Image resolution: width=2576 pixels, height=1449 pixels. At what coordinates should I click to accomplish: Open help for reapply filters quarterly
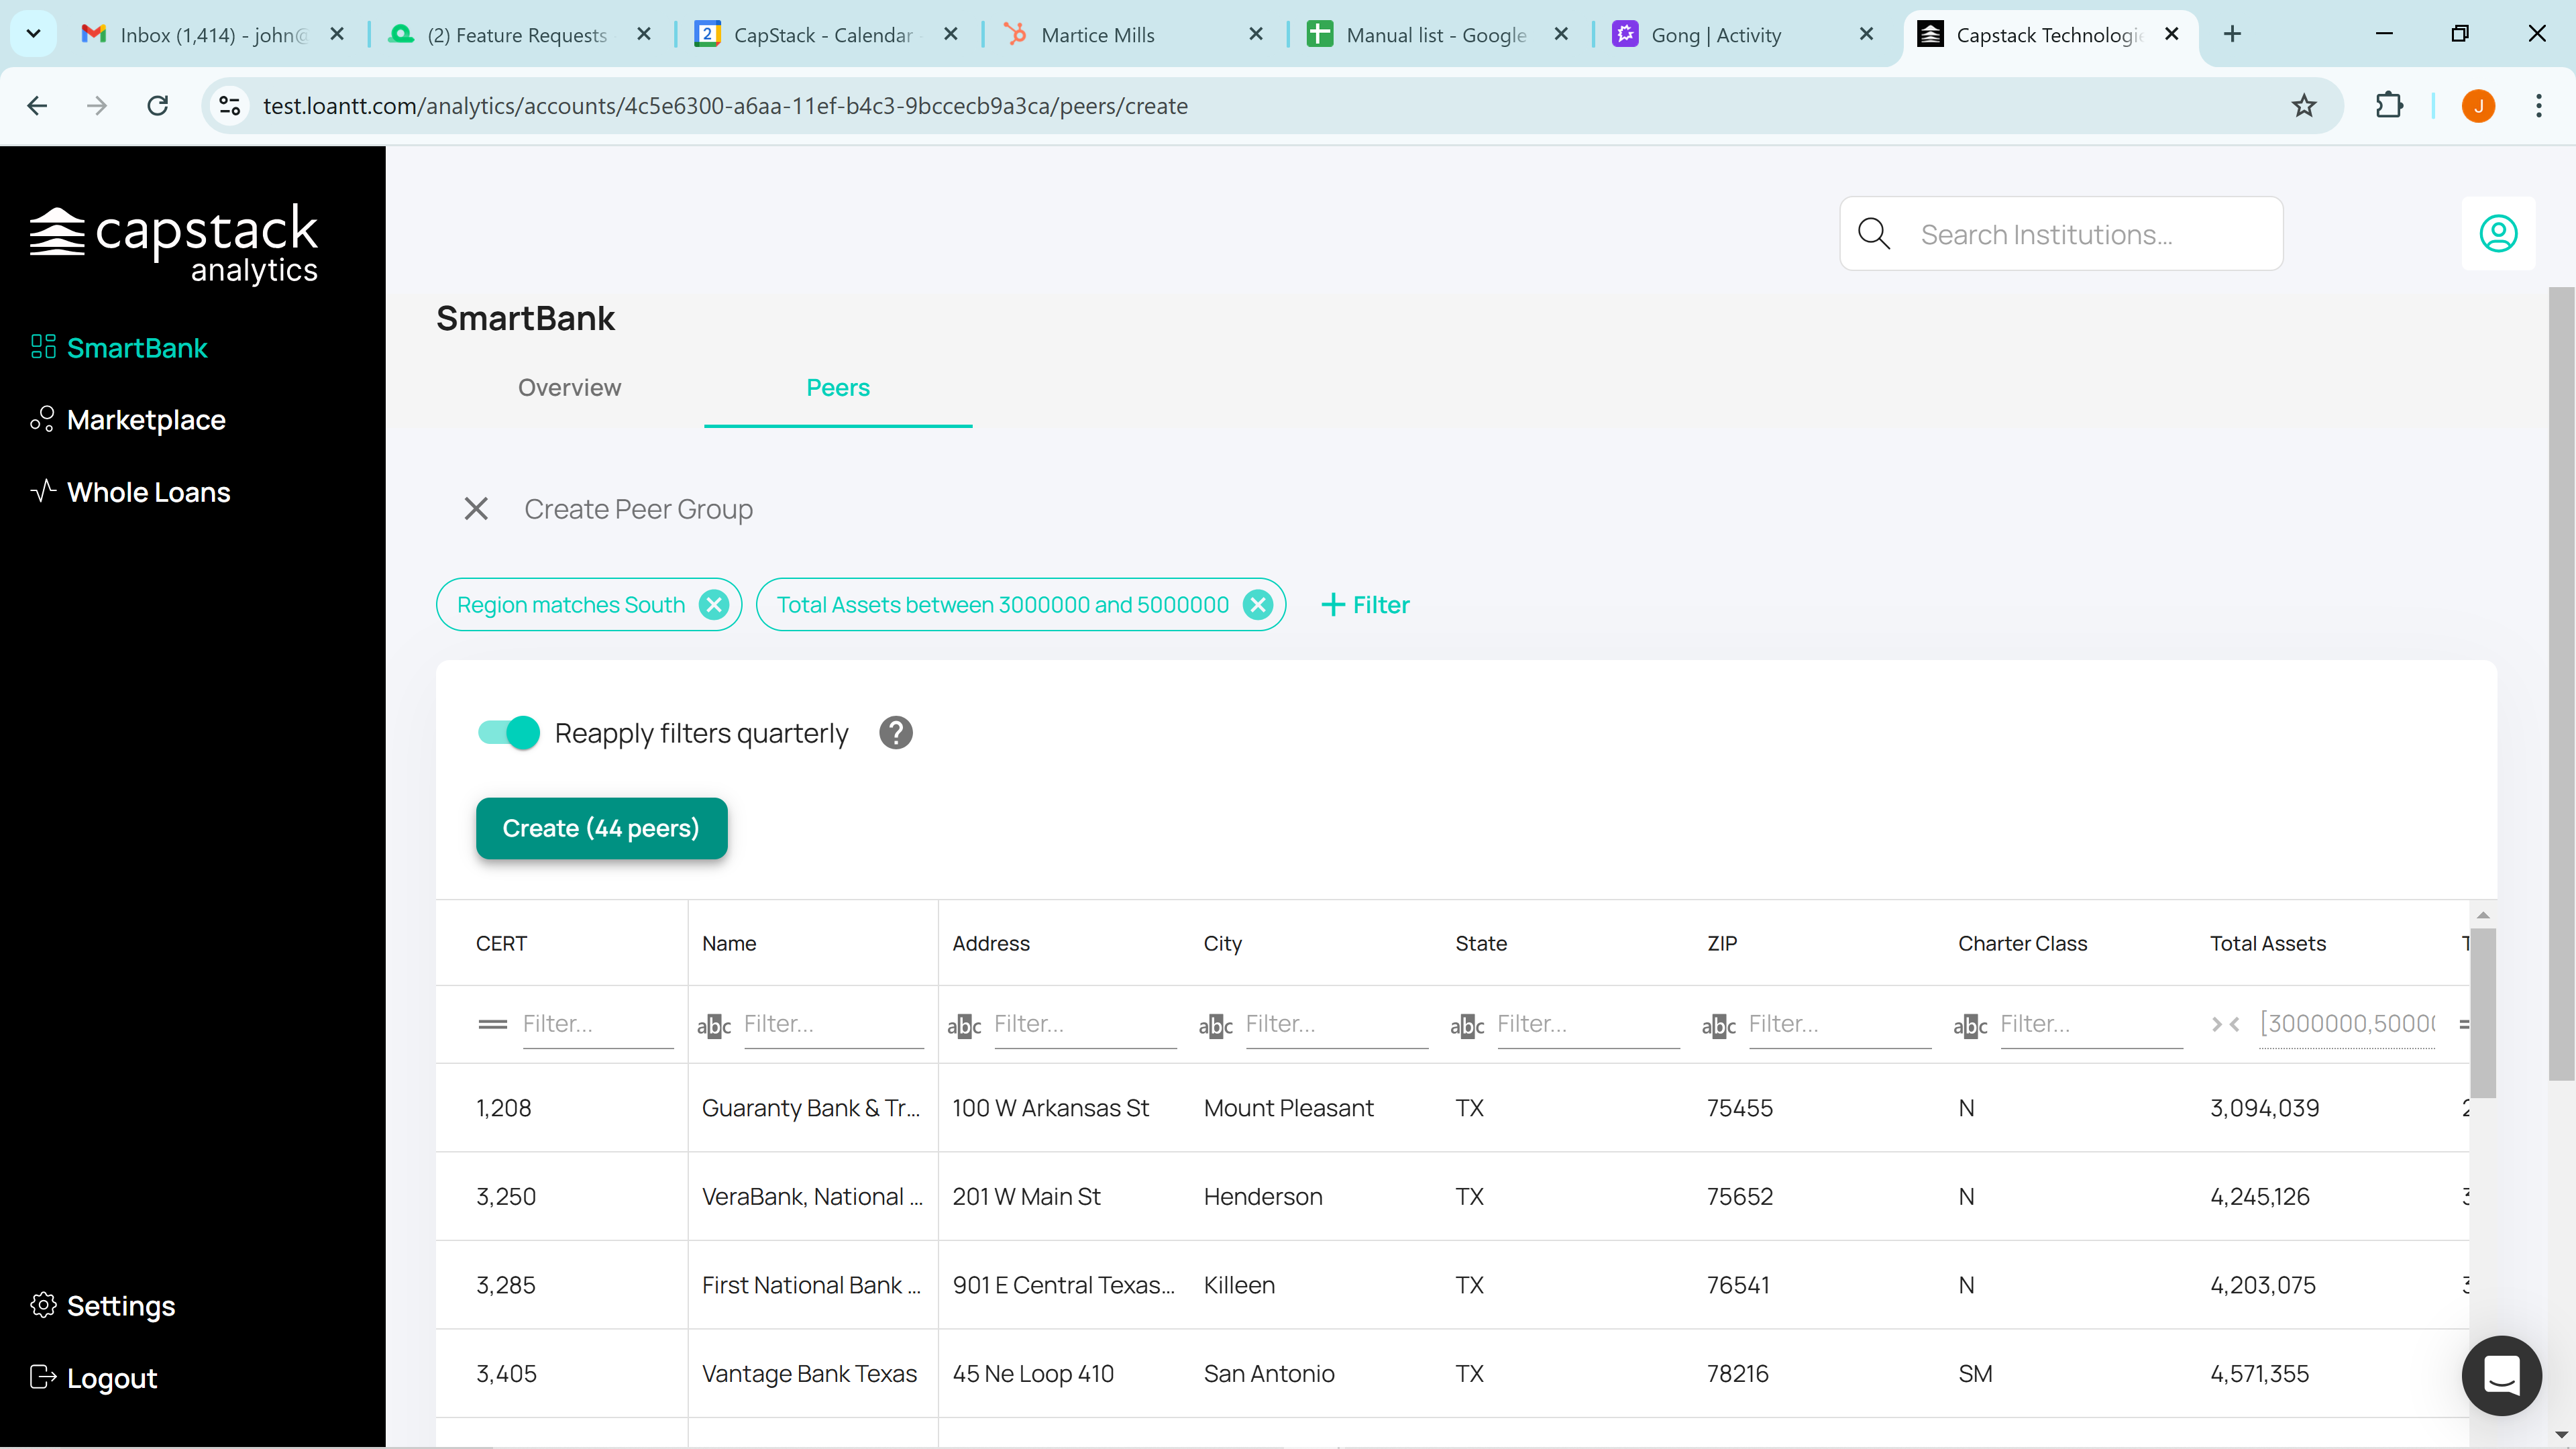pyautogui.click(x=896, y=733)
